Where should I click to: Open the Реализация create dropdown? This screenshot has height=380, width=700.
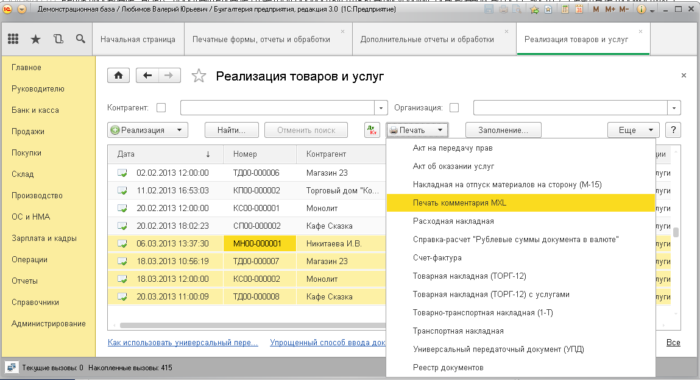click(x=147, y=130)
